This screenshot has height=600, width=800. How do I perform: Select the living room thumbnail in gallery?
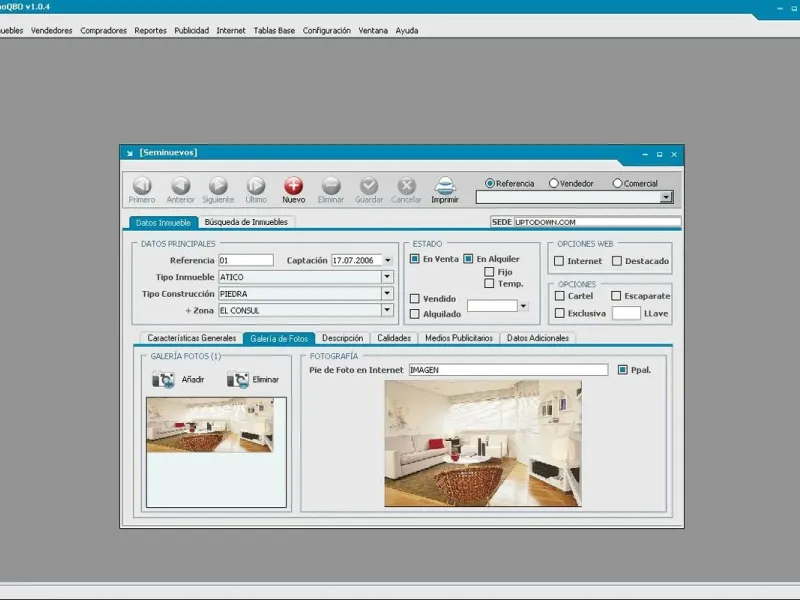(210, 426)
